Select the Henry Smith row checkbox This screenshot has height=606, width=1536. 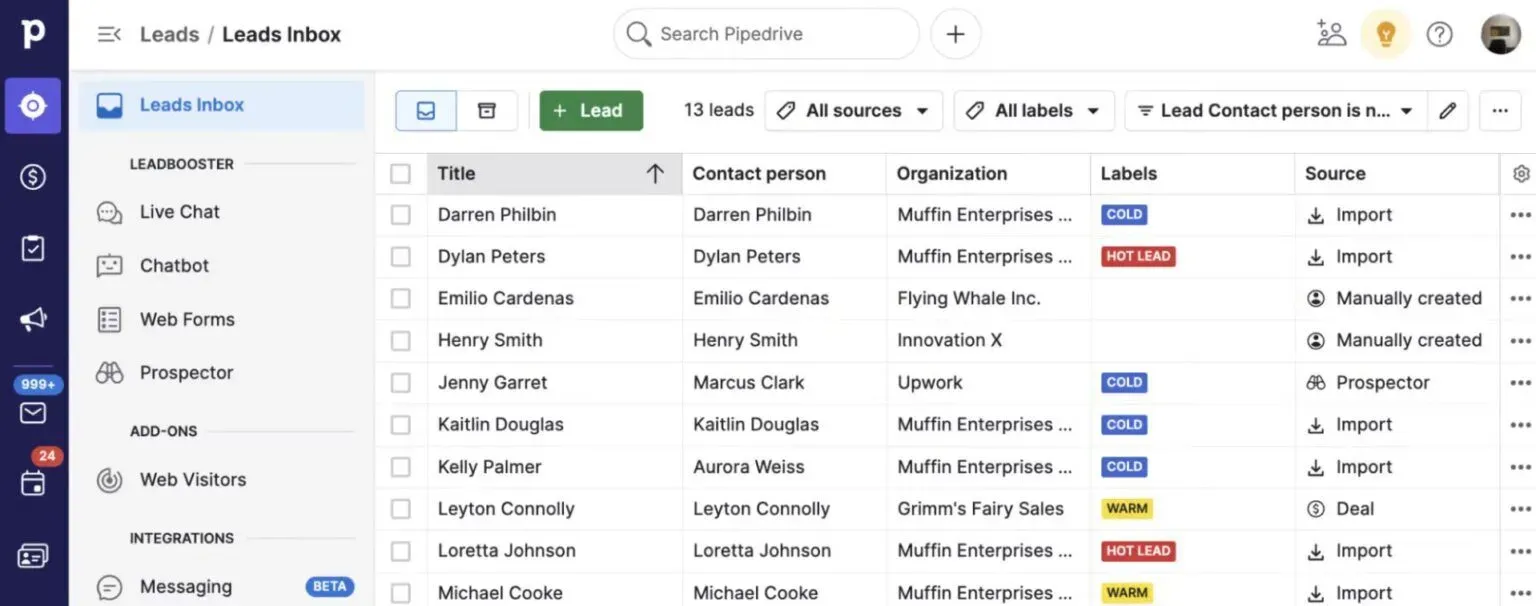tap(401, 341)
